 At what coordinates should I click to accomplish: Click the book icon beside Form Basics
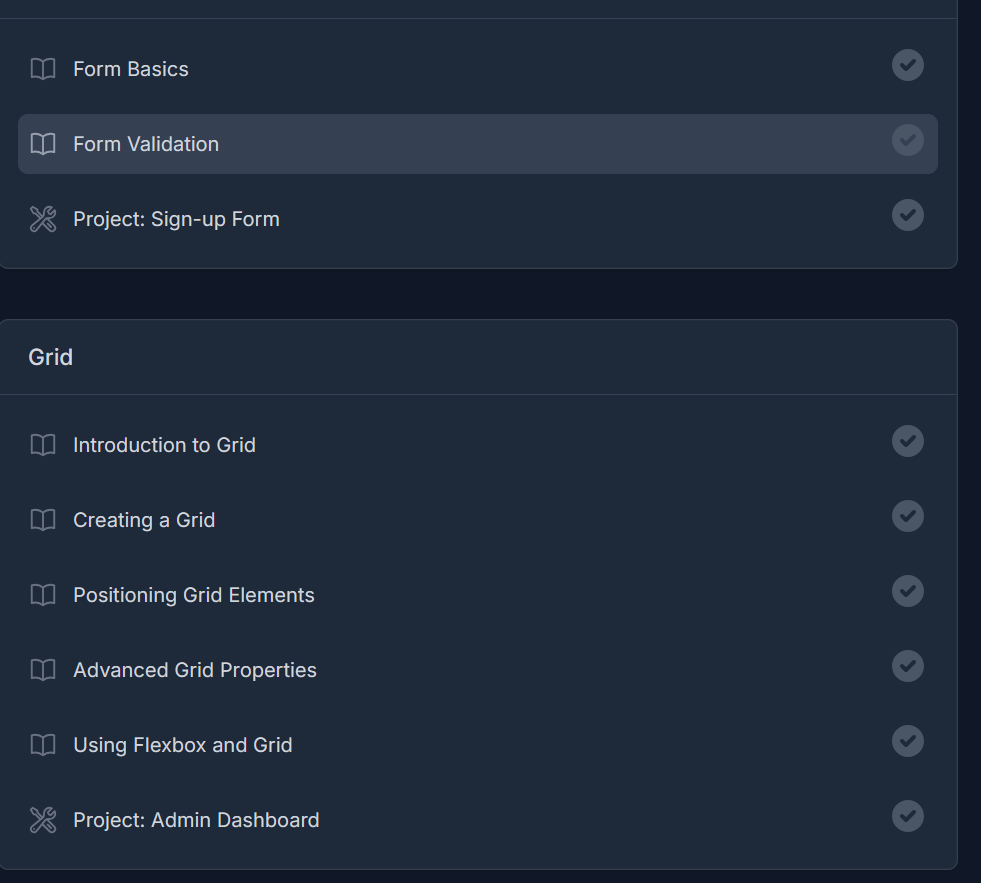43,69
